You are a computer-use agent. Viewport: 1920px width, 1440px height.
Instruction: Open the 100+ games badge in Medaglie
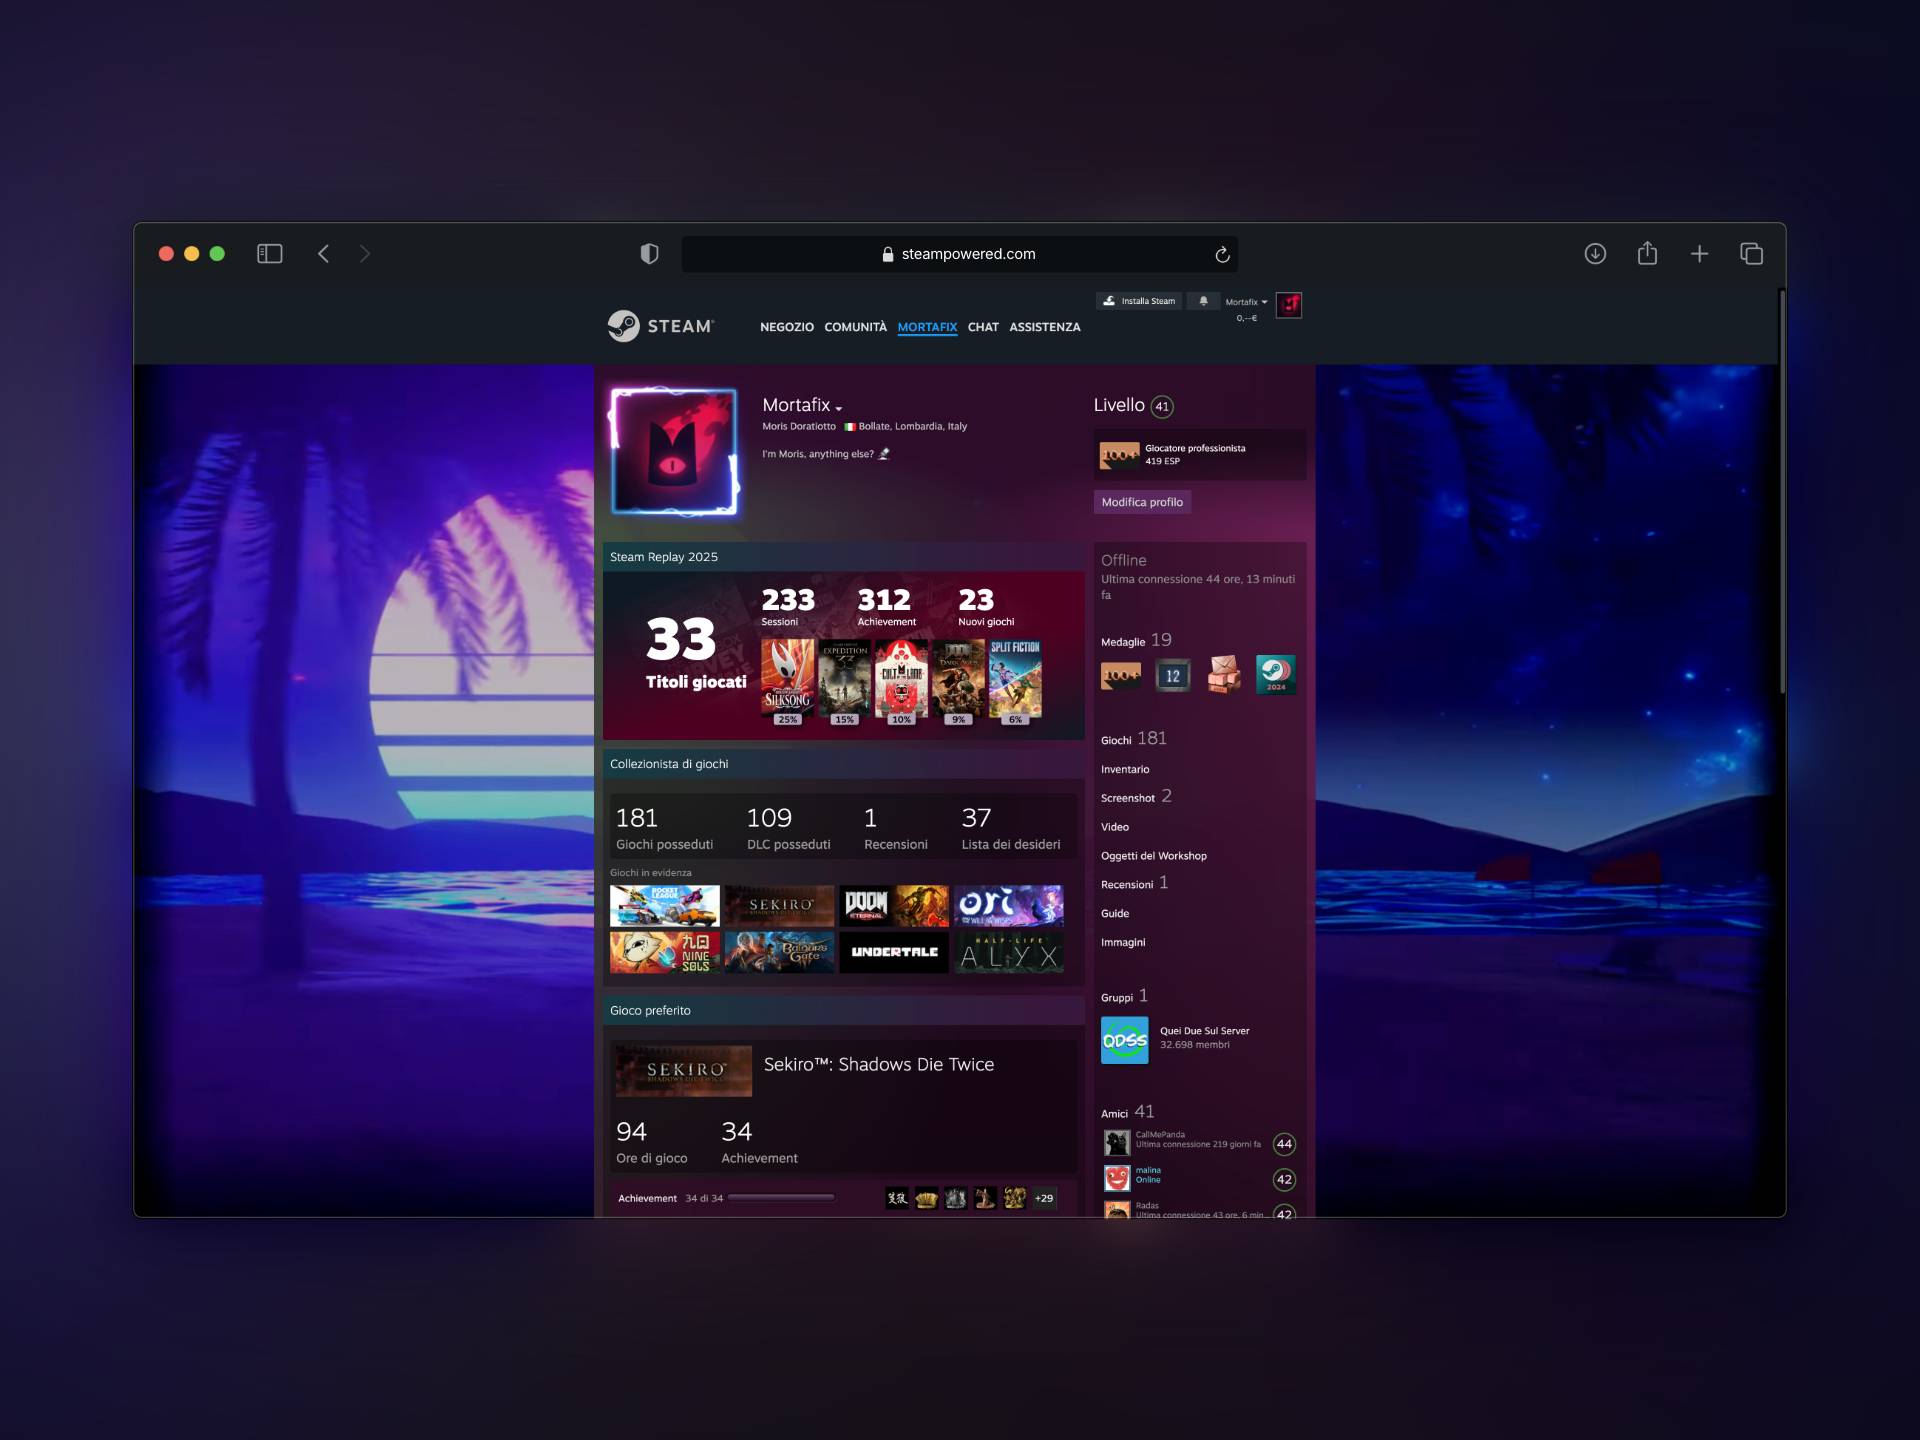coord(1121,676)
